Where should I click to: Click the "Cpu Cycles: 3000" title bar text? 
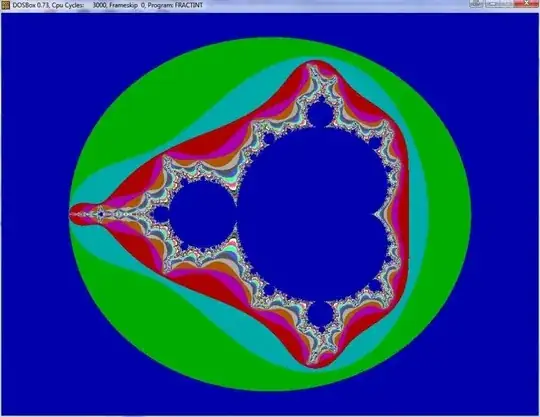point(79,5)
